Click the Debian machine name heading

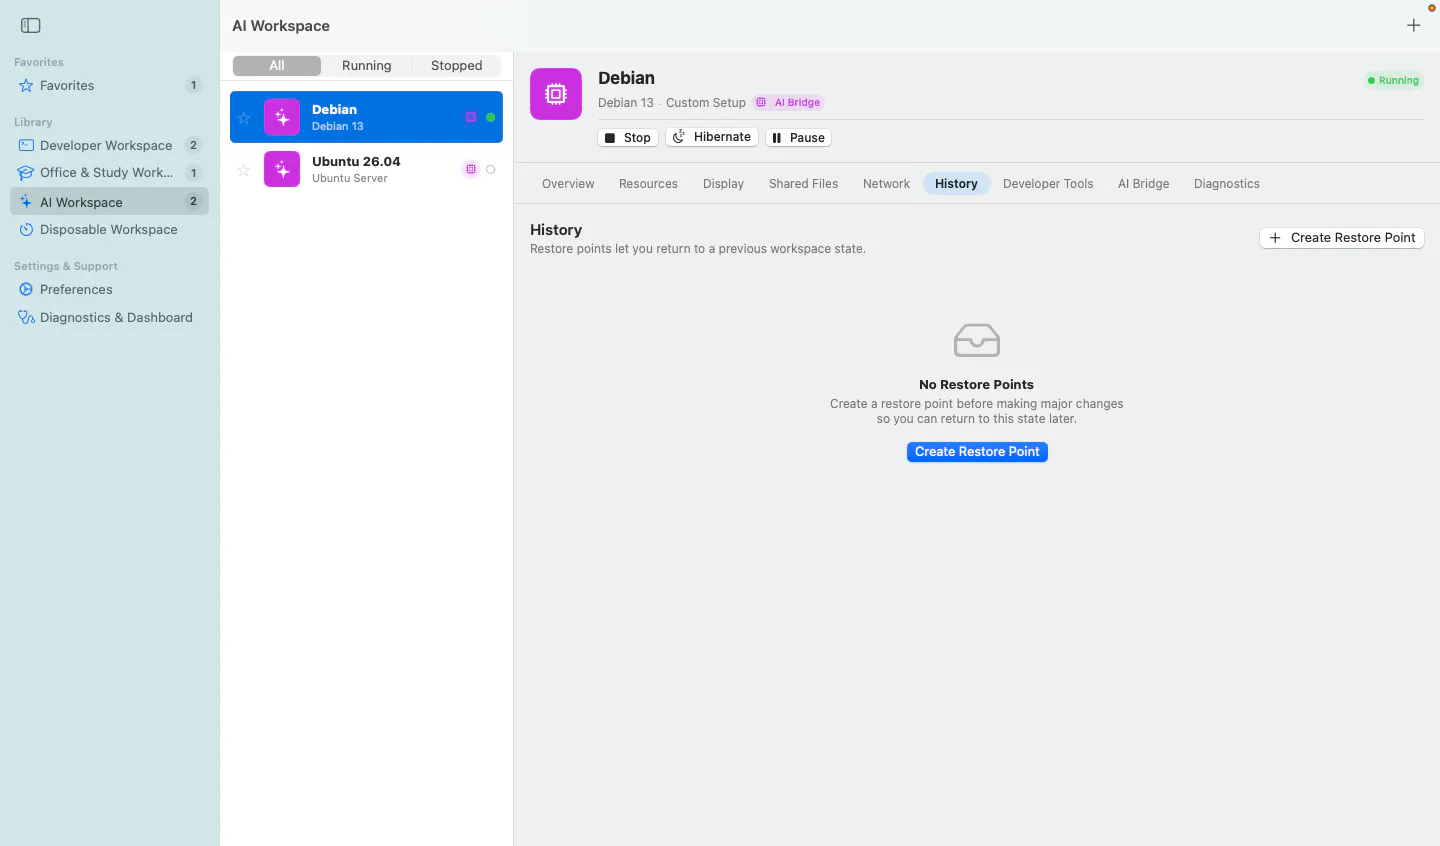click(x=626, y=78)
